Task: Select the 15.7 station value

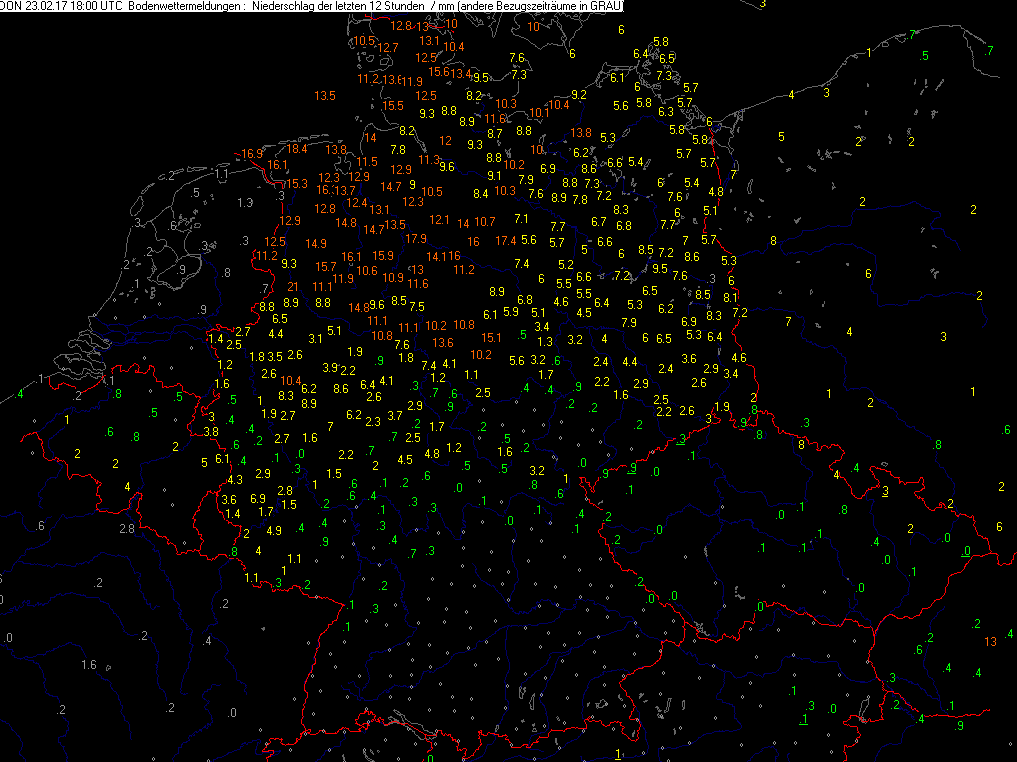Action: point(326,266)
